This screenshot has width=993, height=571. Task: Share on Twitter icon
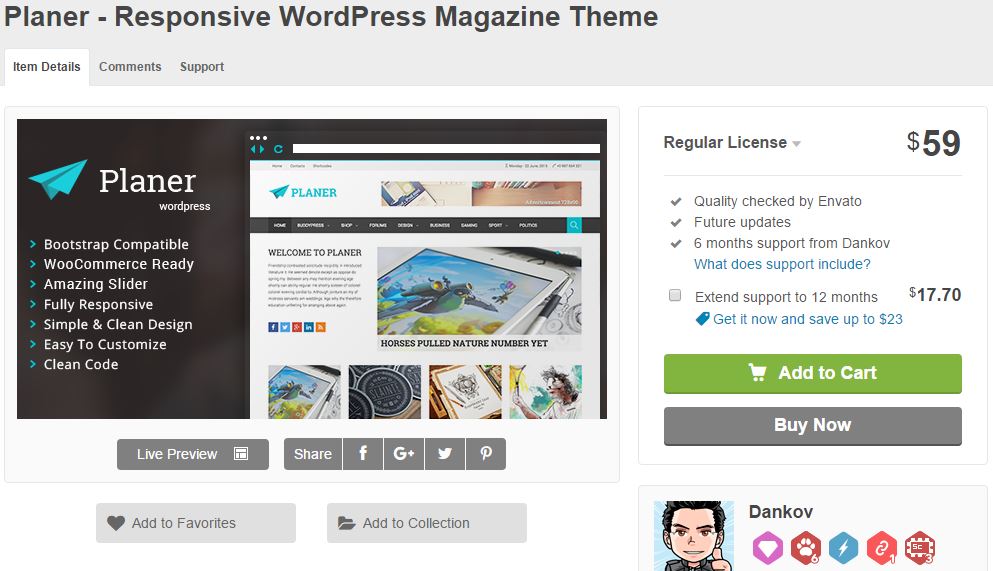[445, 454]
